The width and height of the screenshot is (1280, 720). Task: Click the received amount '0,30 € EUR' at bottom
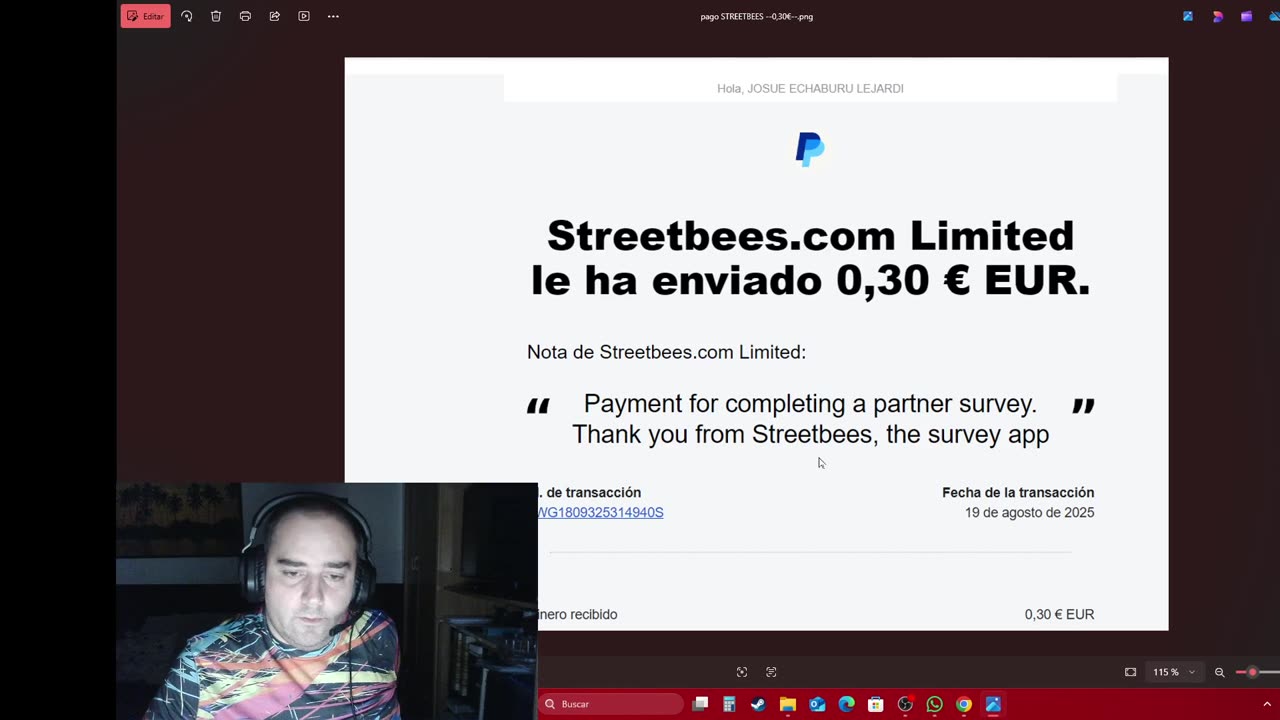[1059, 614]
